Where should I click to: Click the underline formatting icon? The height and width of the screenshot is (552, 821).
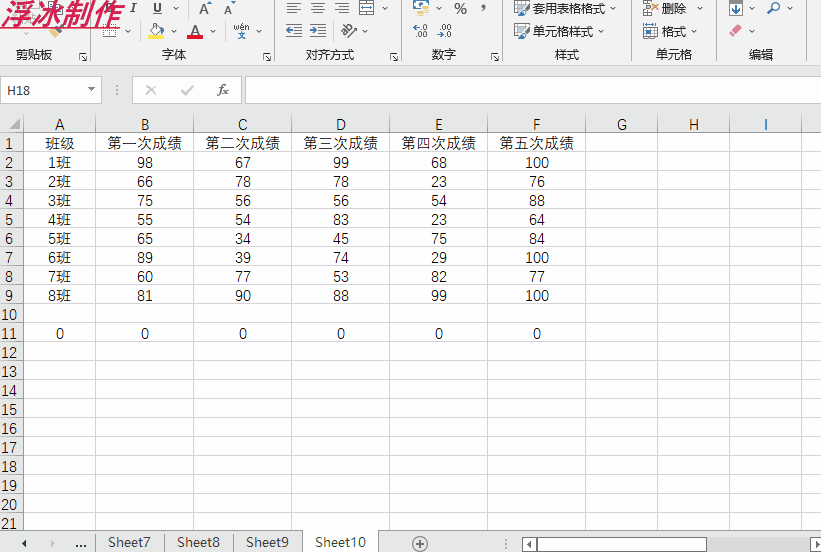click(x=157, y=8)
